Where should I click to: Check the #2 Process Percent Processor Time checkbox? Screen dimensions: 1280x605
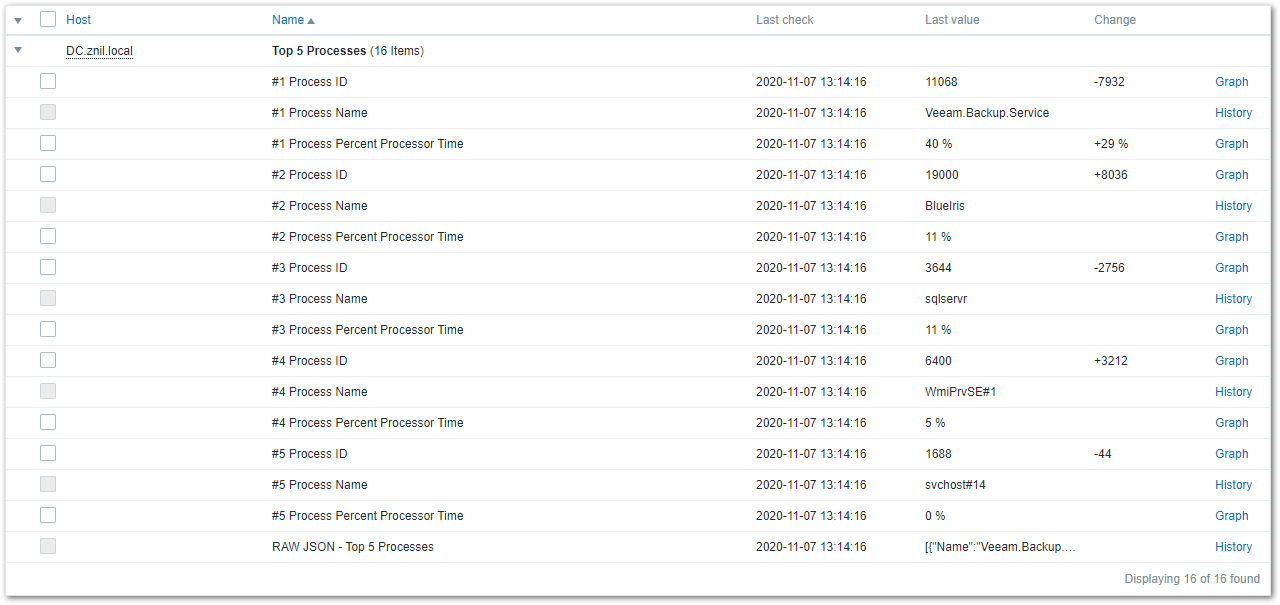(x=48, y=236)
